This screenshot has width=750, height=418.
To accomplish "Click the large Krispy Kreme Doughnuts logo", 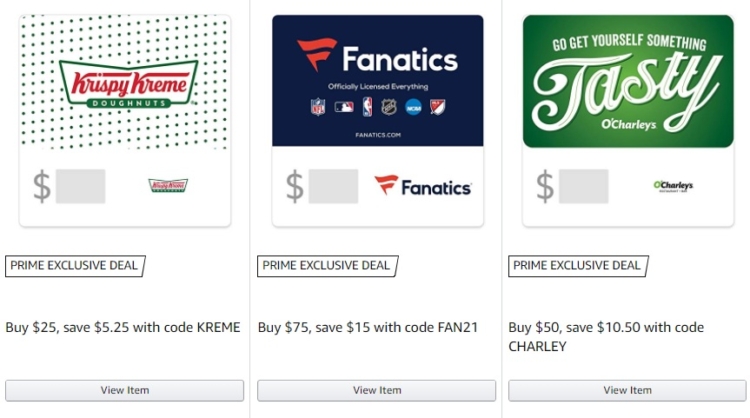I will coord(128,83).
